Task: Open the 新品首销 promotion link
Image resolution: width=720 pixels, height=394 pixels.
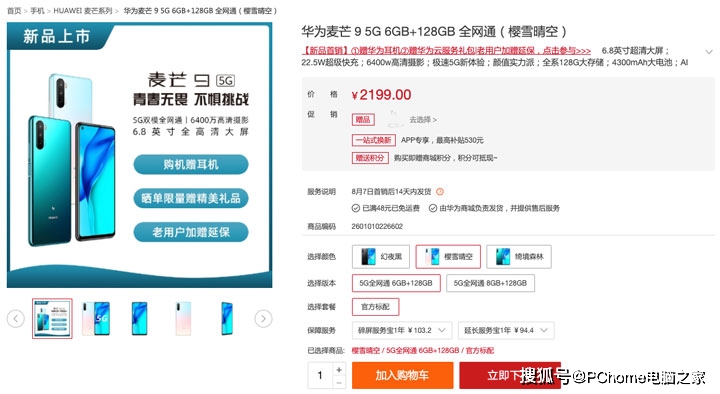Action: tap(446, 51)
